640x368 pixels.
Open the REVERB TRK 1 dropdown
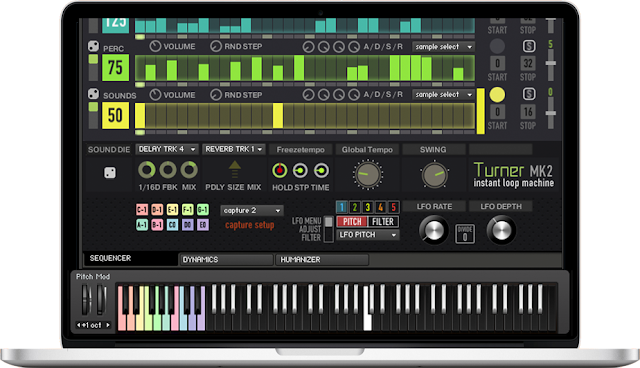click(234, 149)
